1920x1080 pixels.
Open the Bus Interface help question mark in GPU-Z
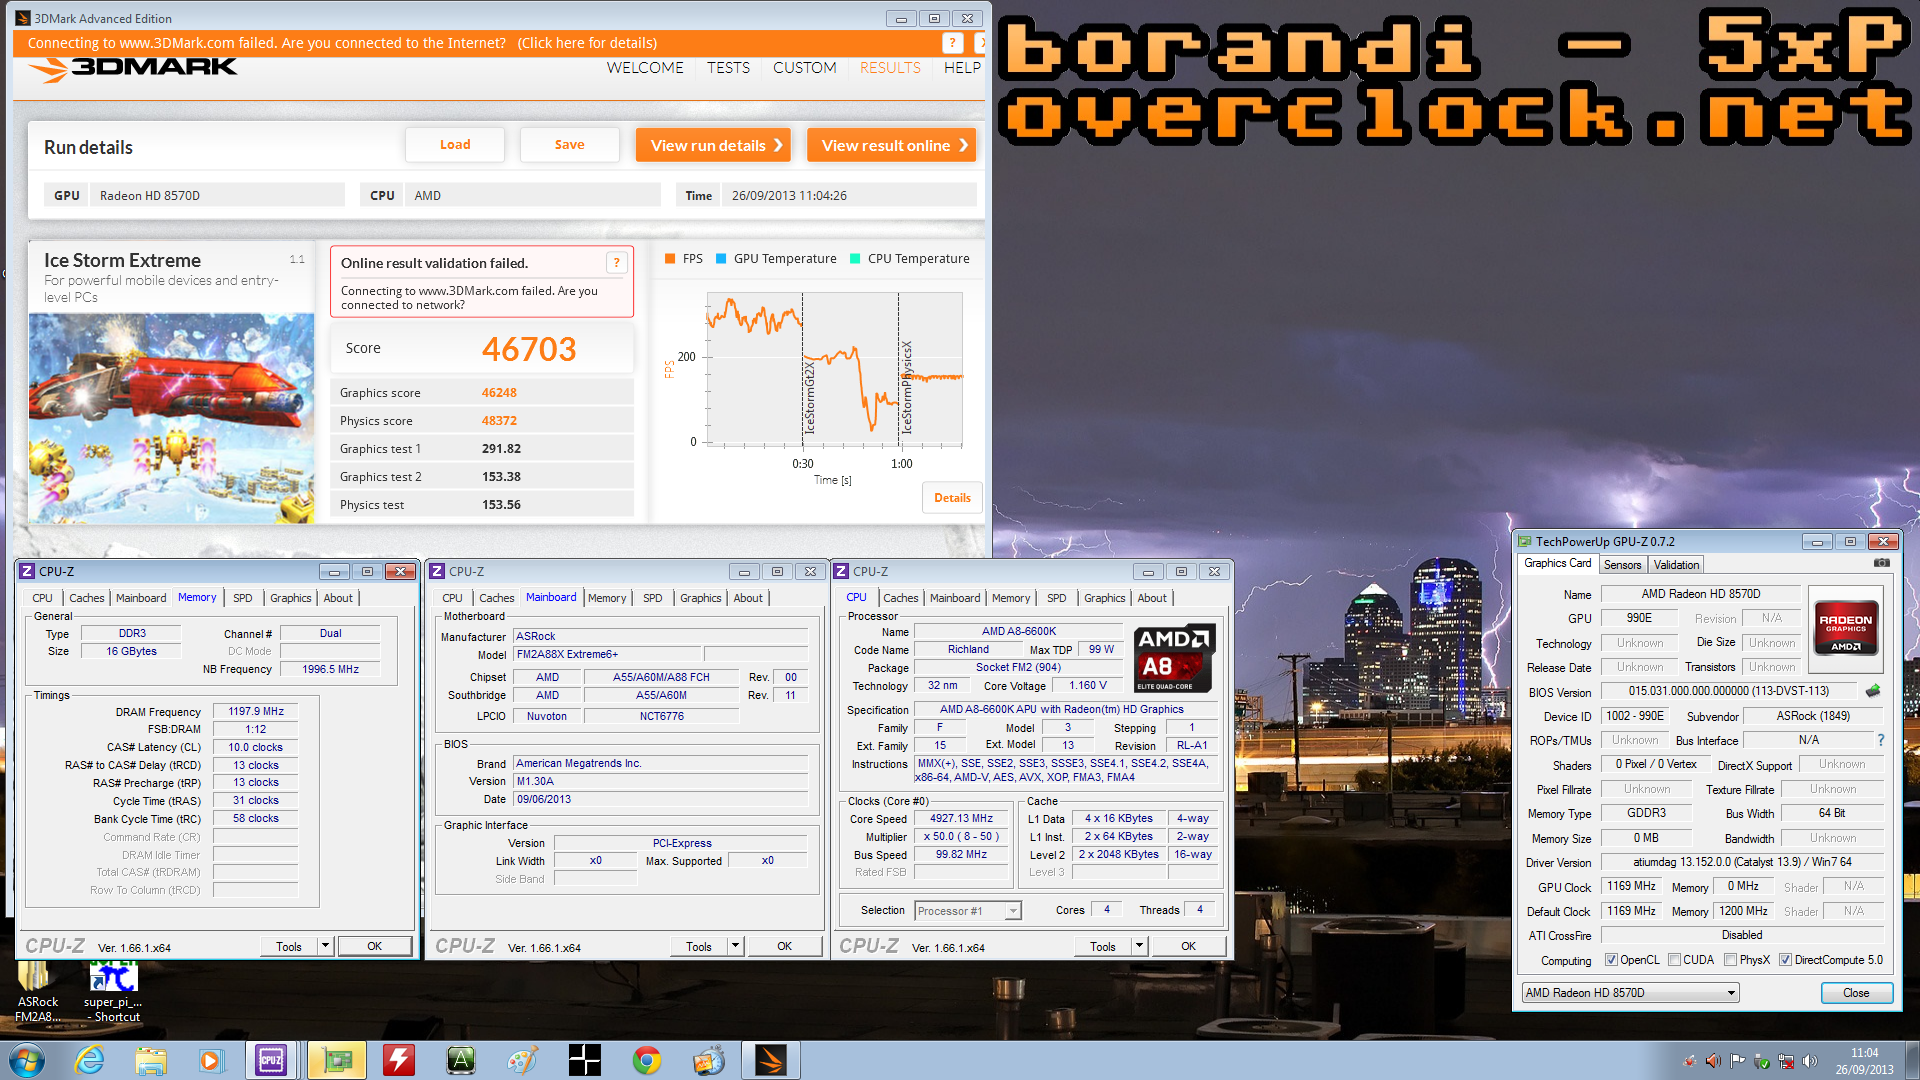click(1880, 740)
